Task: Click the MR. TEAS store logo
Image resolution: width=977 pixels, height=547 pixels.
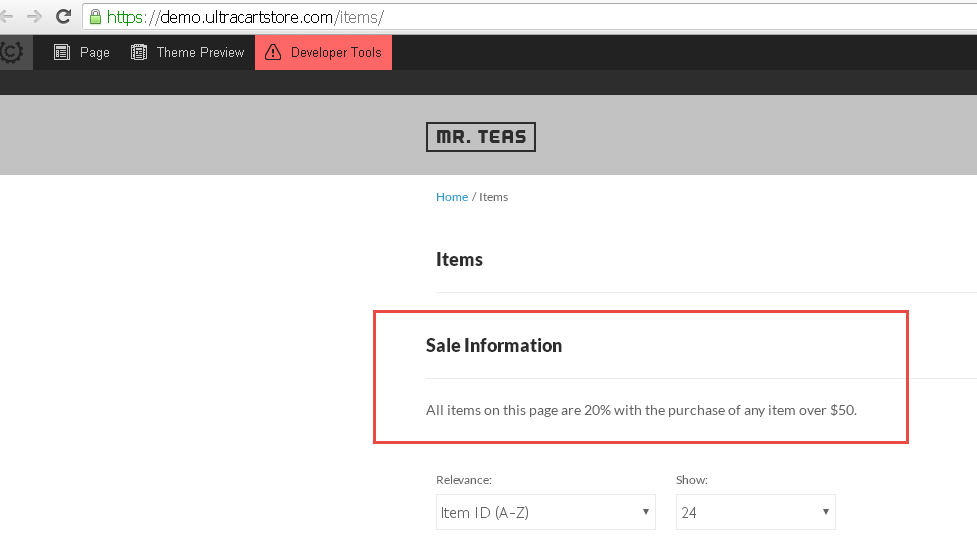Action: click(481, 136)
